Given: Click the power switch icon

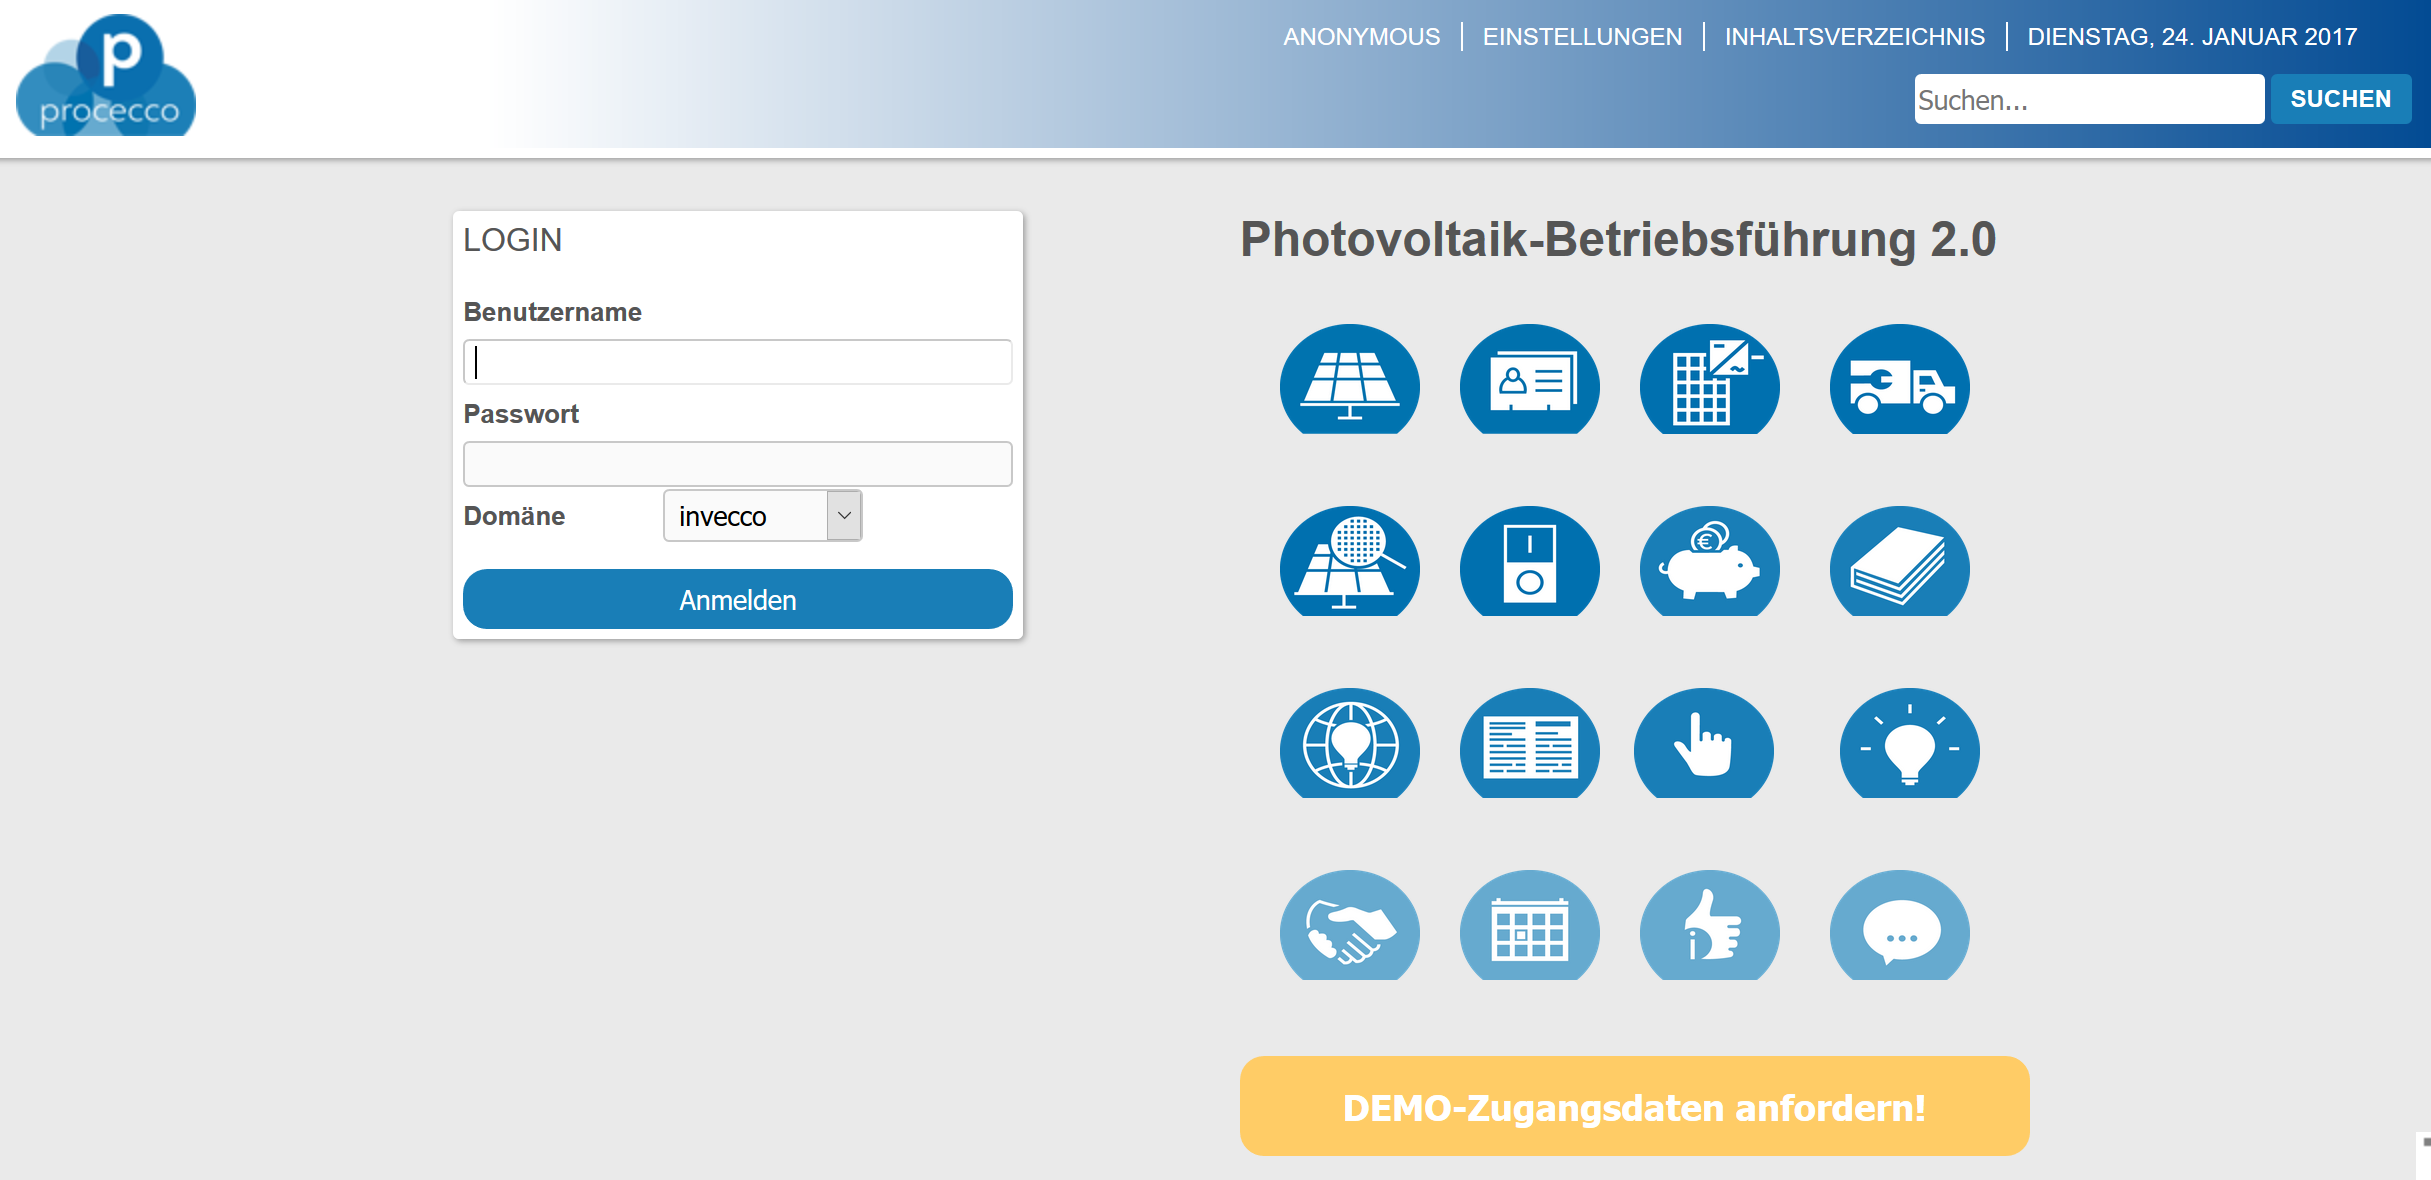Looking at the screenshot, I should [x=1529, y=562].
